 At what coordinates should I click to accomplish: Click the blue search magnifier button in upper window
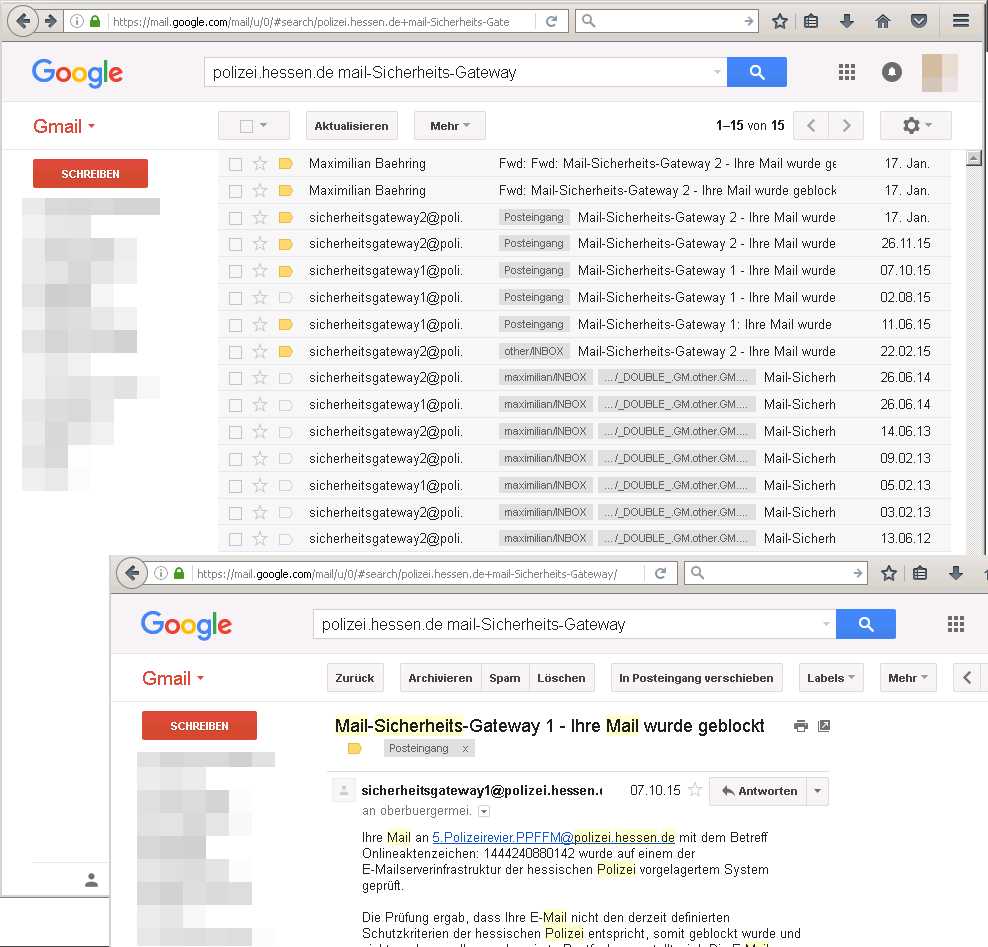click(756, 72)
